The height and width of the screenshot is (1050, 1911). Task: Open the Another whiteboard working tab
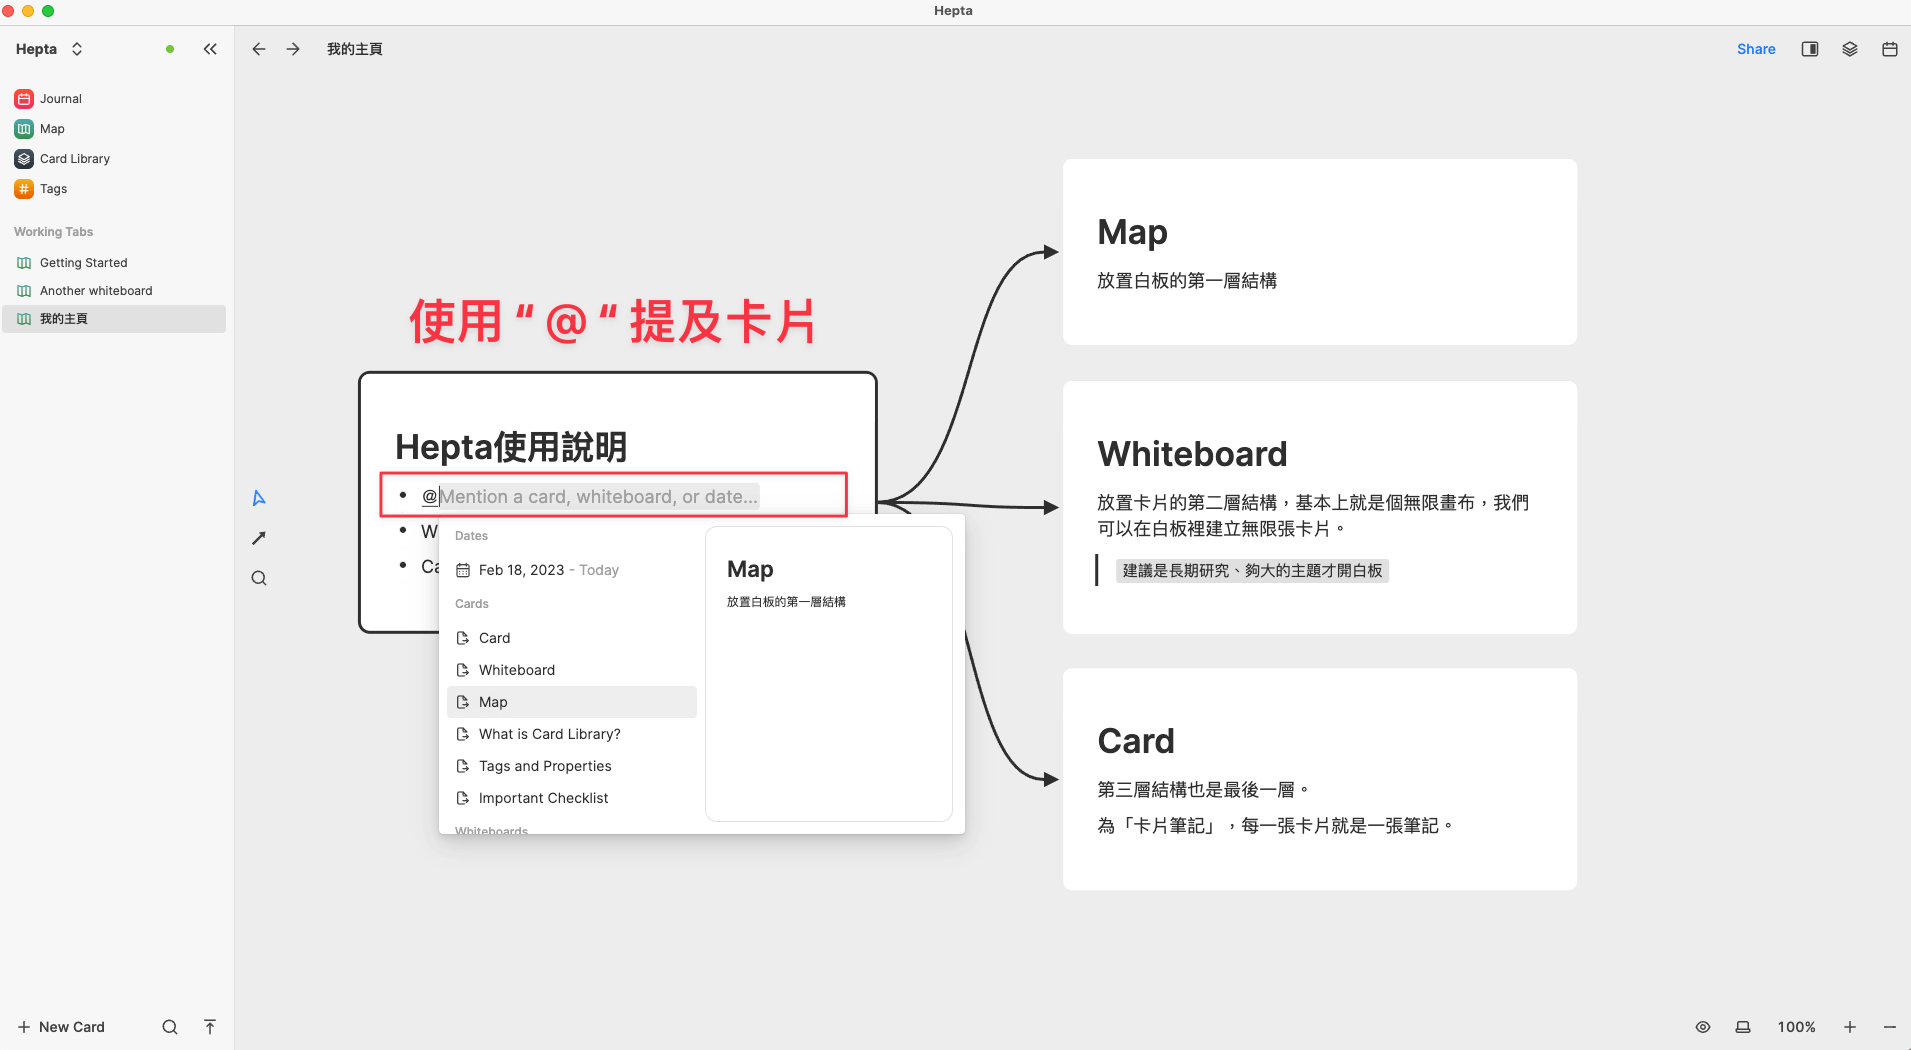(x=95, y=290)
